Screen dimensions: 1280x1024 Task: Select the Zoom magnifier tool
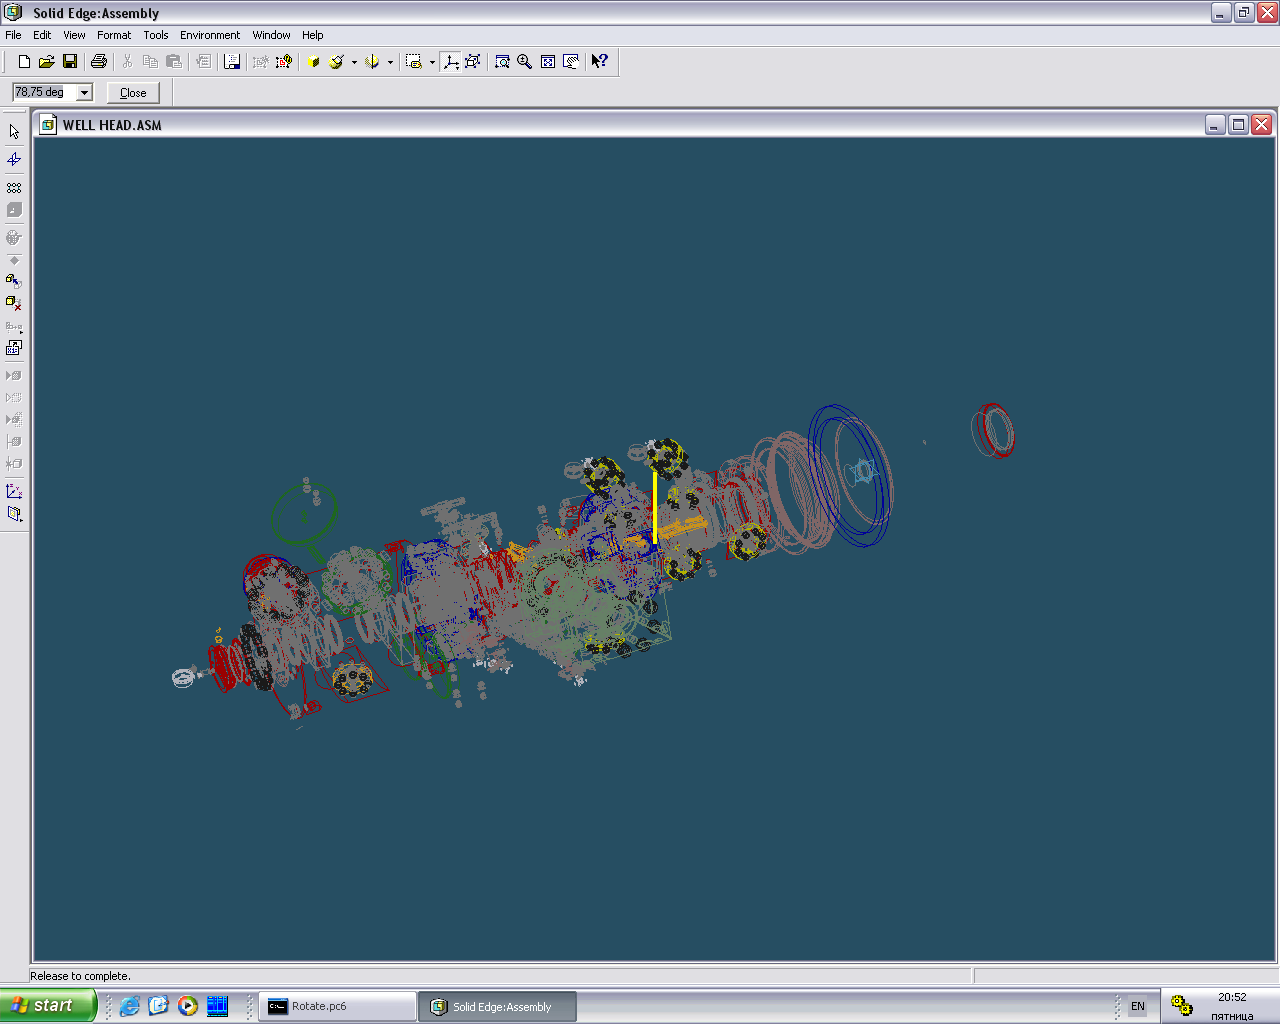pos(524,62)
